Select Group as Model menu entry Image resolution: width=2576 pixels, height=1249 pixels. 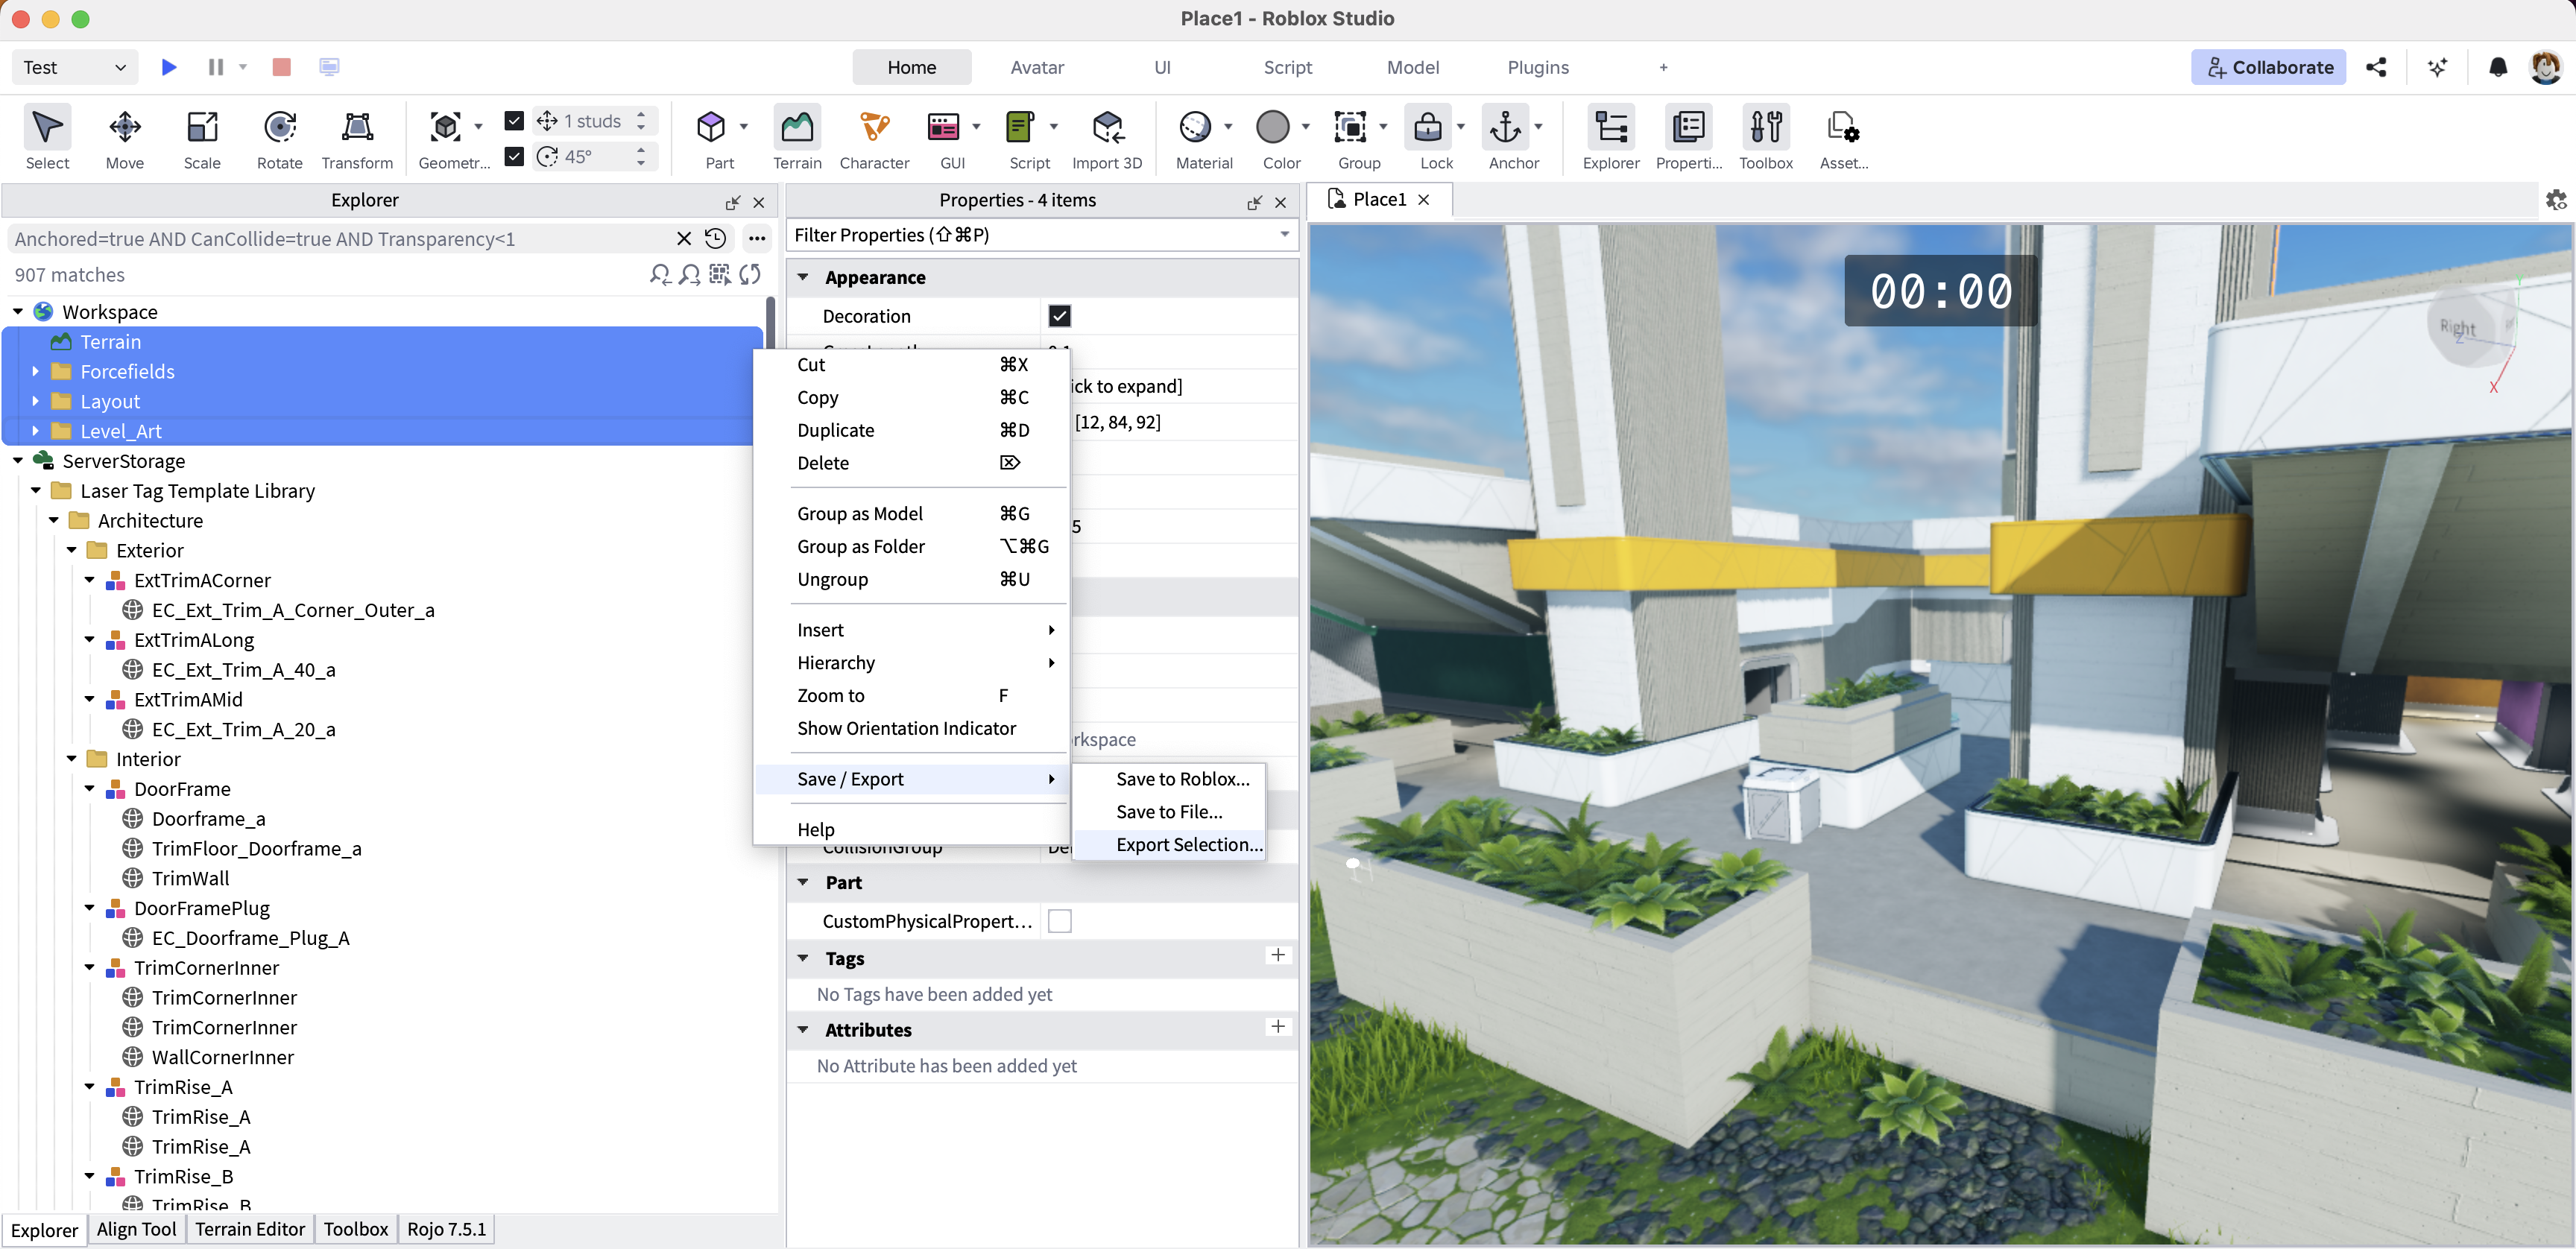(911, 513)
